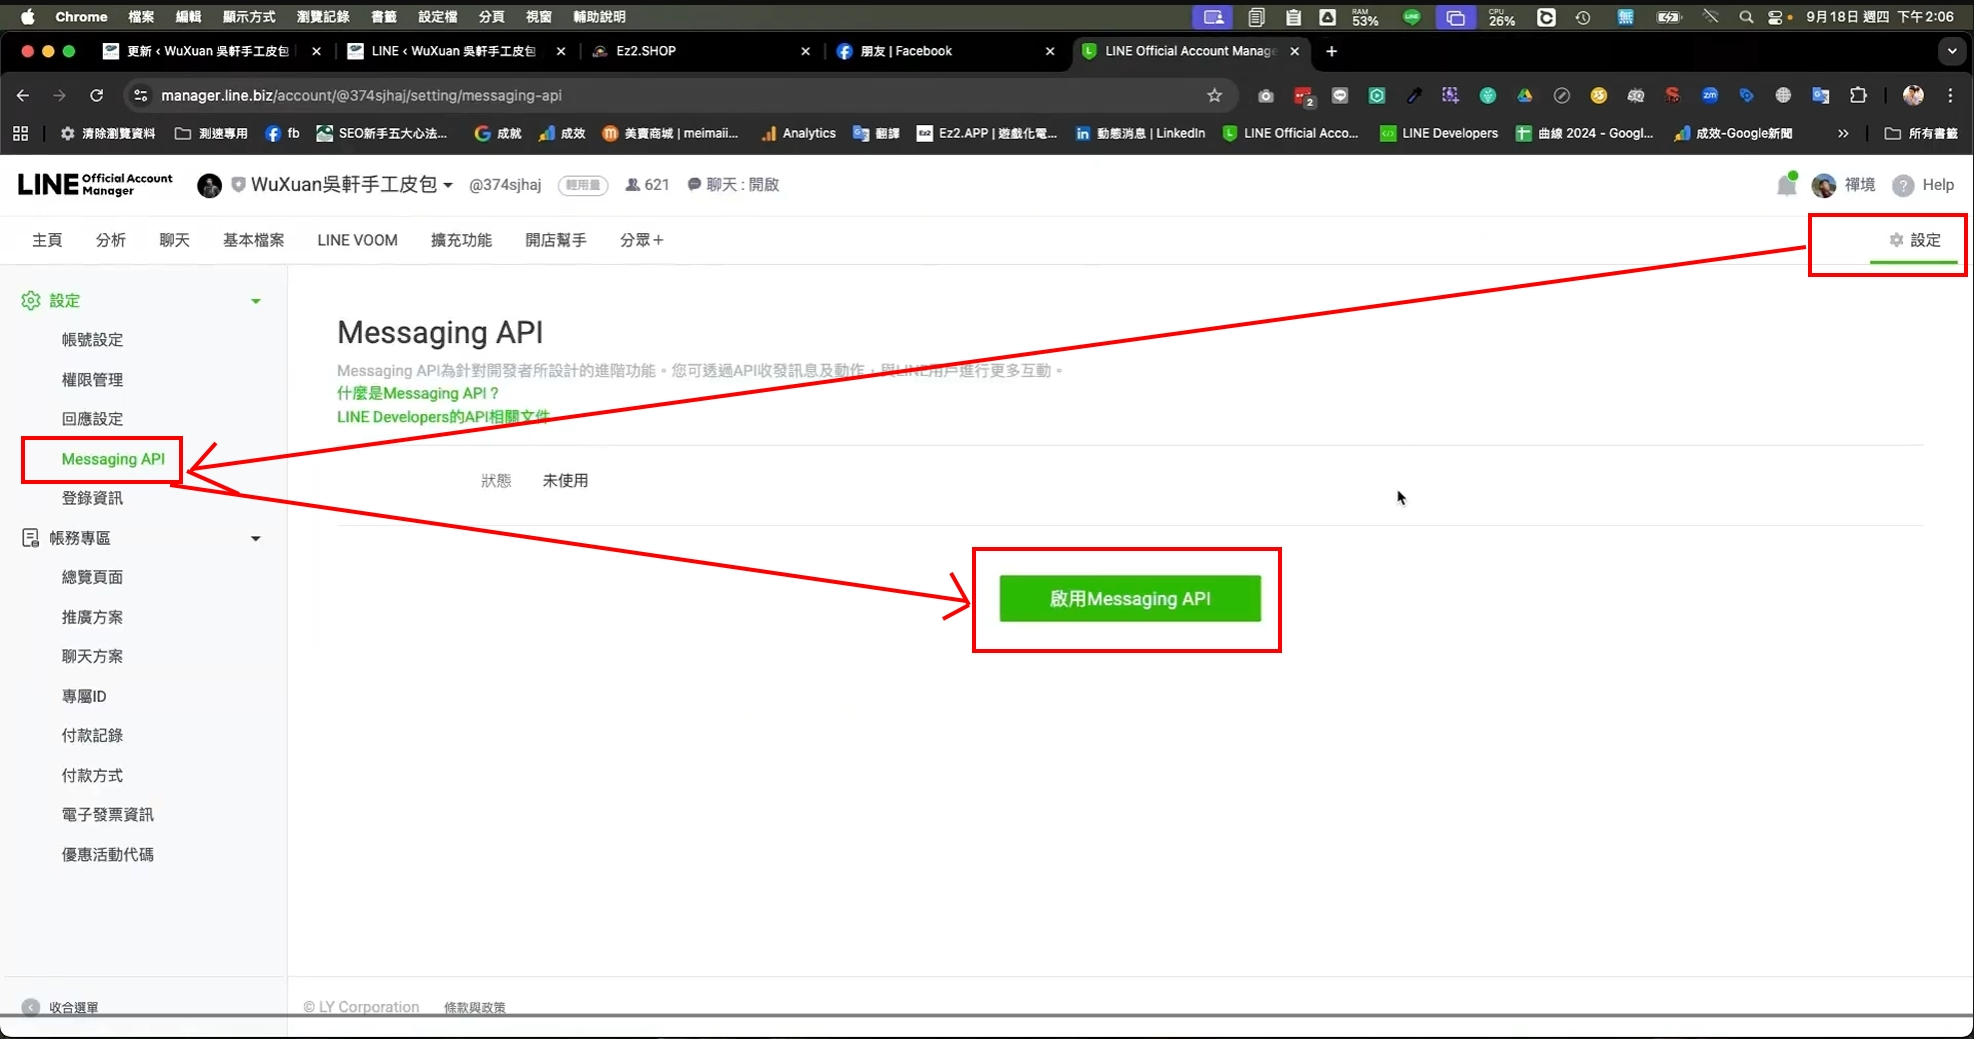Open the Help question mark icon
This screenshot has width=1974, height=1039.
1903,185
